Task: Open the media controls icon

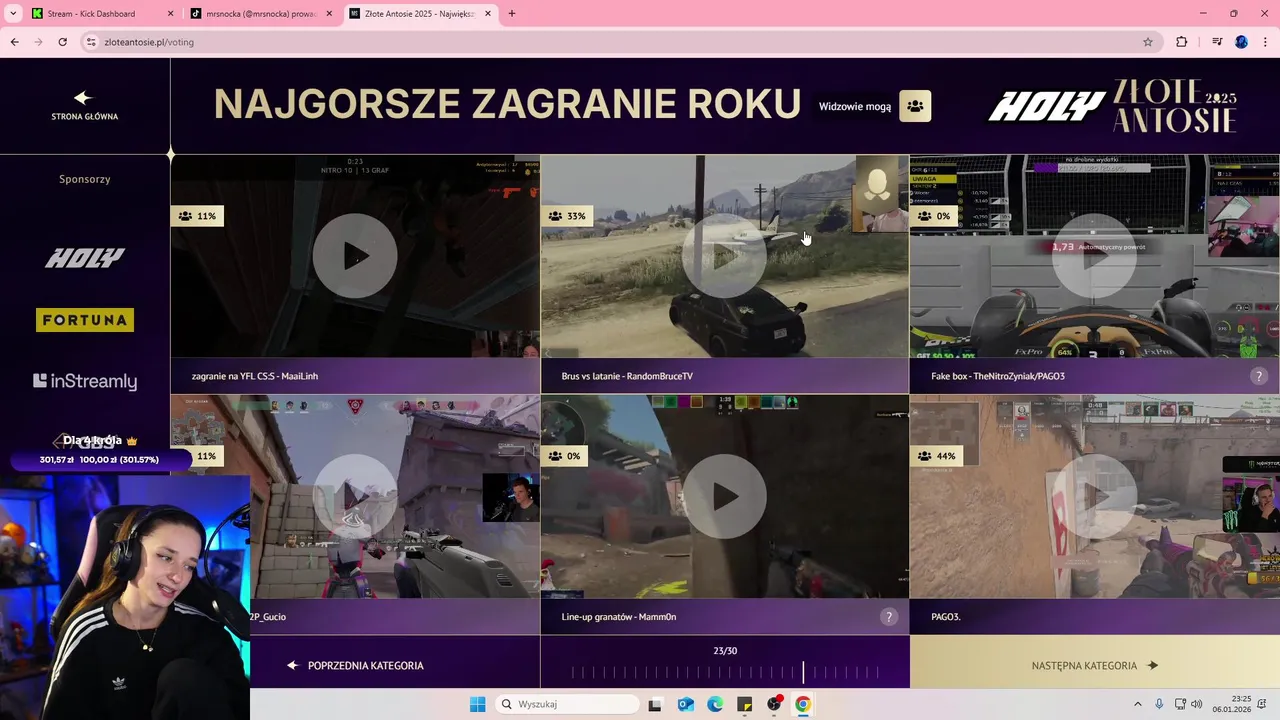Action: tap(1217, 42)
